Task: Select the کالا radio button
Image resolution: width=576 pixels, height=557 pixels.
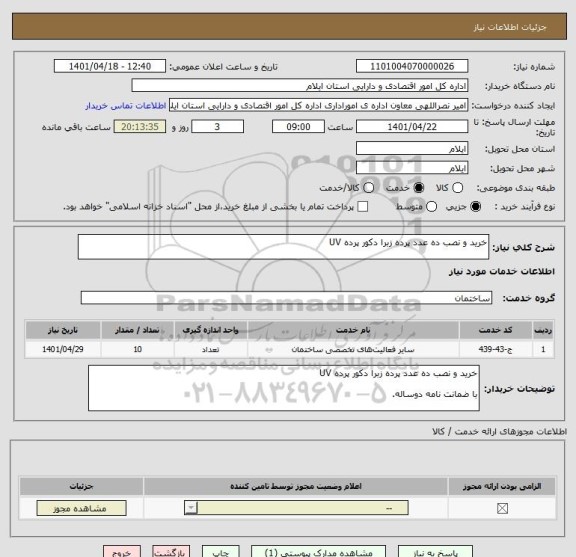Action: coord(457,188)
